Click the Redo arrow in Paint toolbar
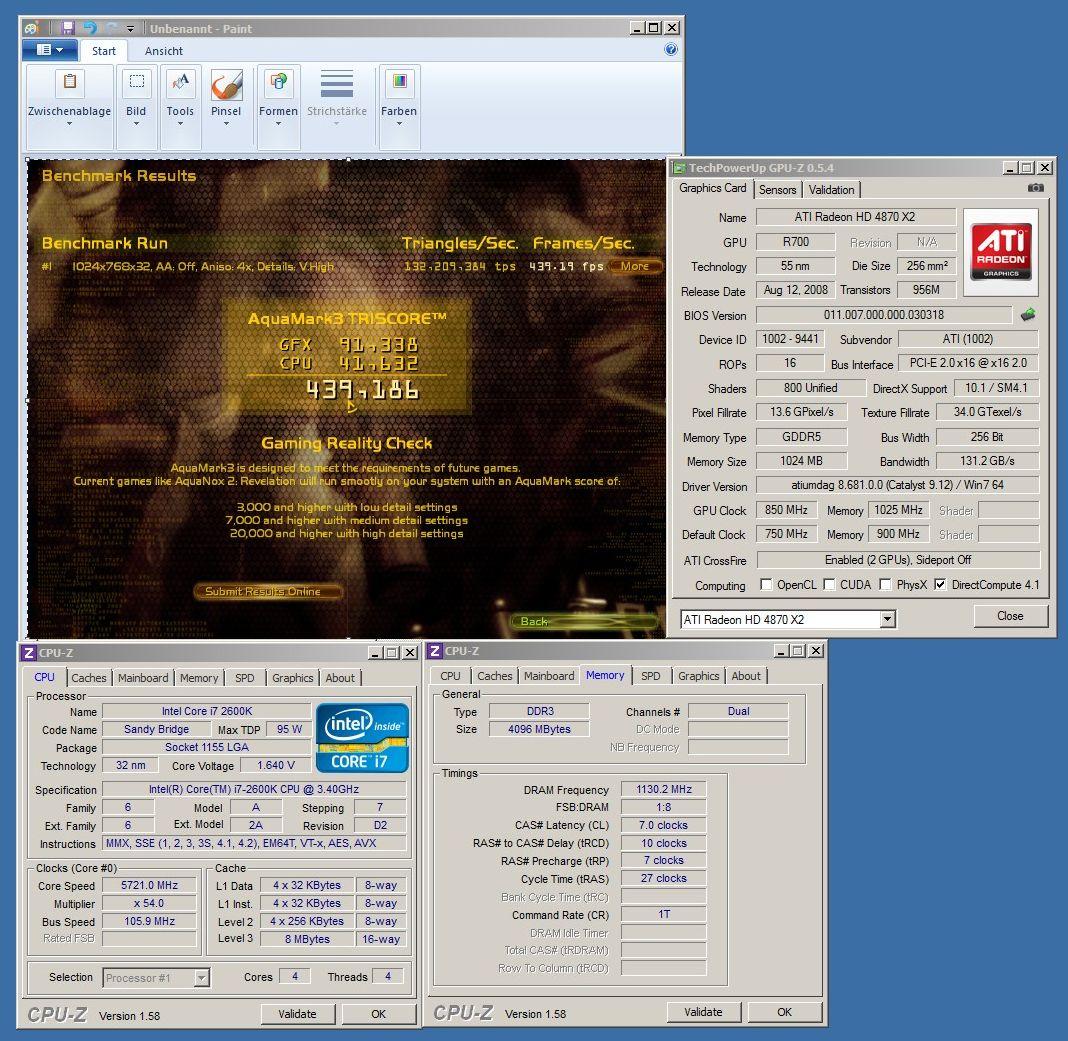This screenshot has height=1041, width=1068. [112, 28]
